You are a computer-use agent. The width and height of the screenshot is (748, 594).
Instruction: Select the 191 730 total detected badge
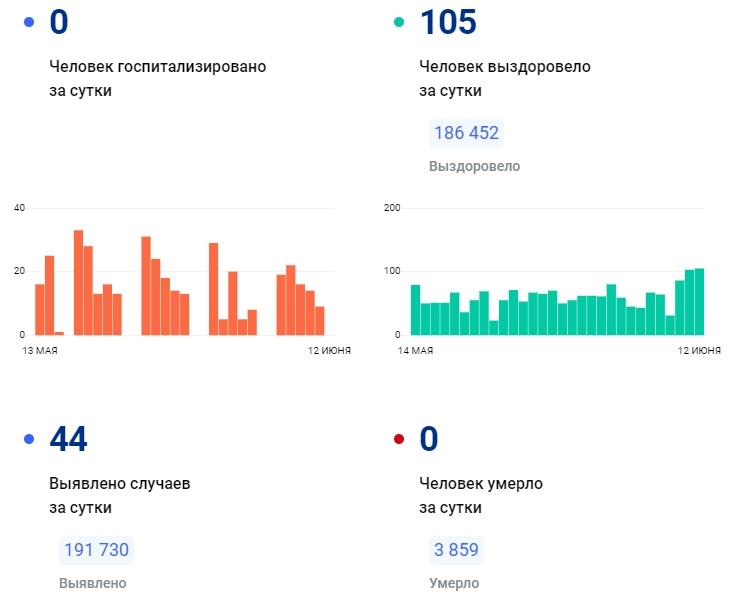(x=96, y=550)
